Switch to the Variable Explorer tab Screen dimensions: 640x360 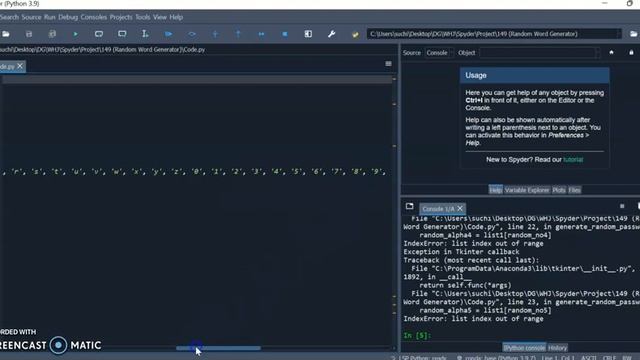coord(527,190)
